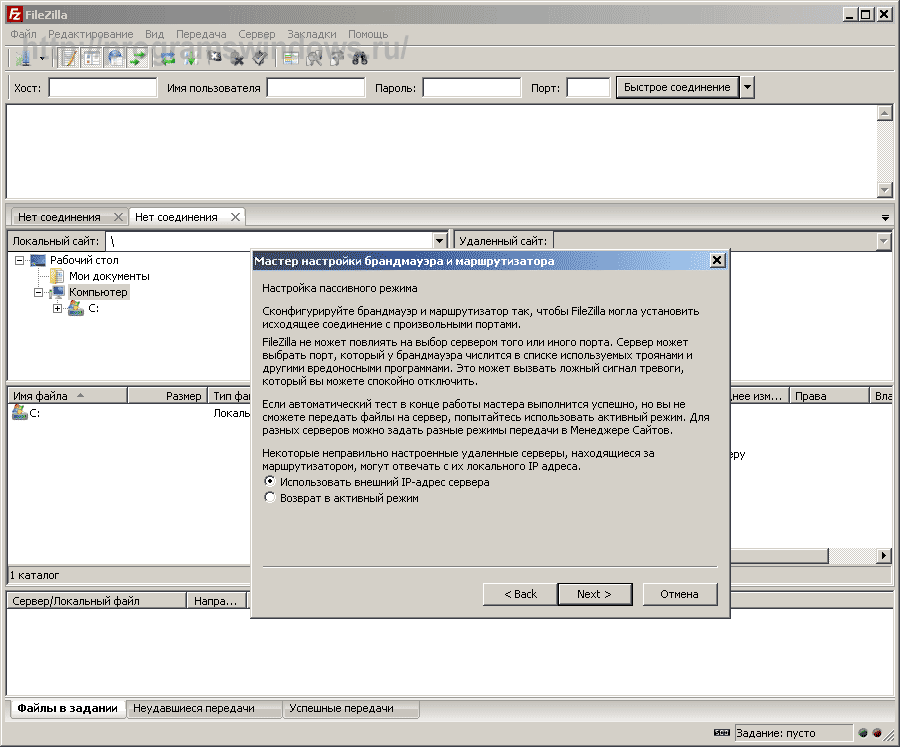
Task: Click the refresh file lists icon
Action: (x=168, y=58)
